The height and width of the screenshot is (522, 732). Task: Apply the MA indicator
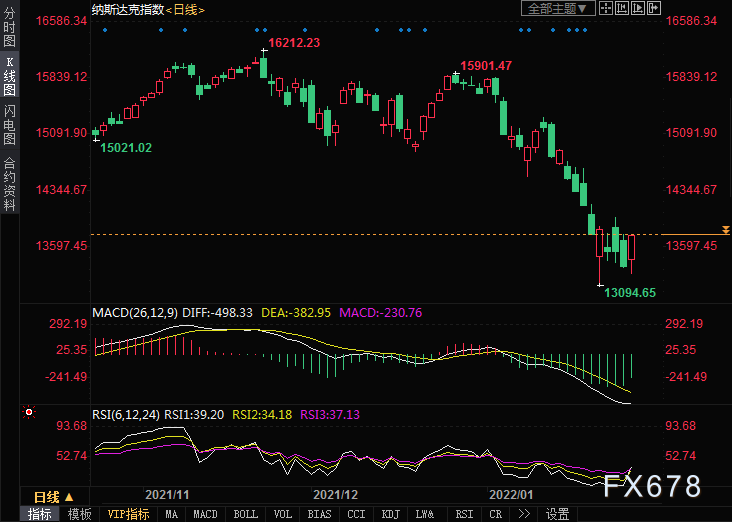tap(171, 514)
